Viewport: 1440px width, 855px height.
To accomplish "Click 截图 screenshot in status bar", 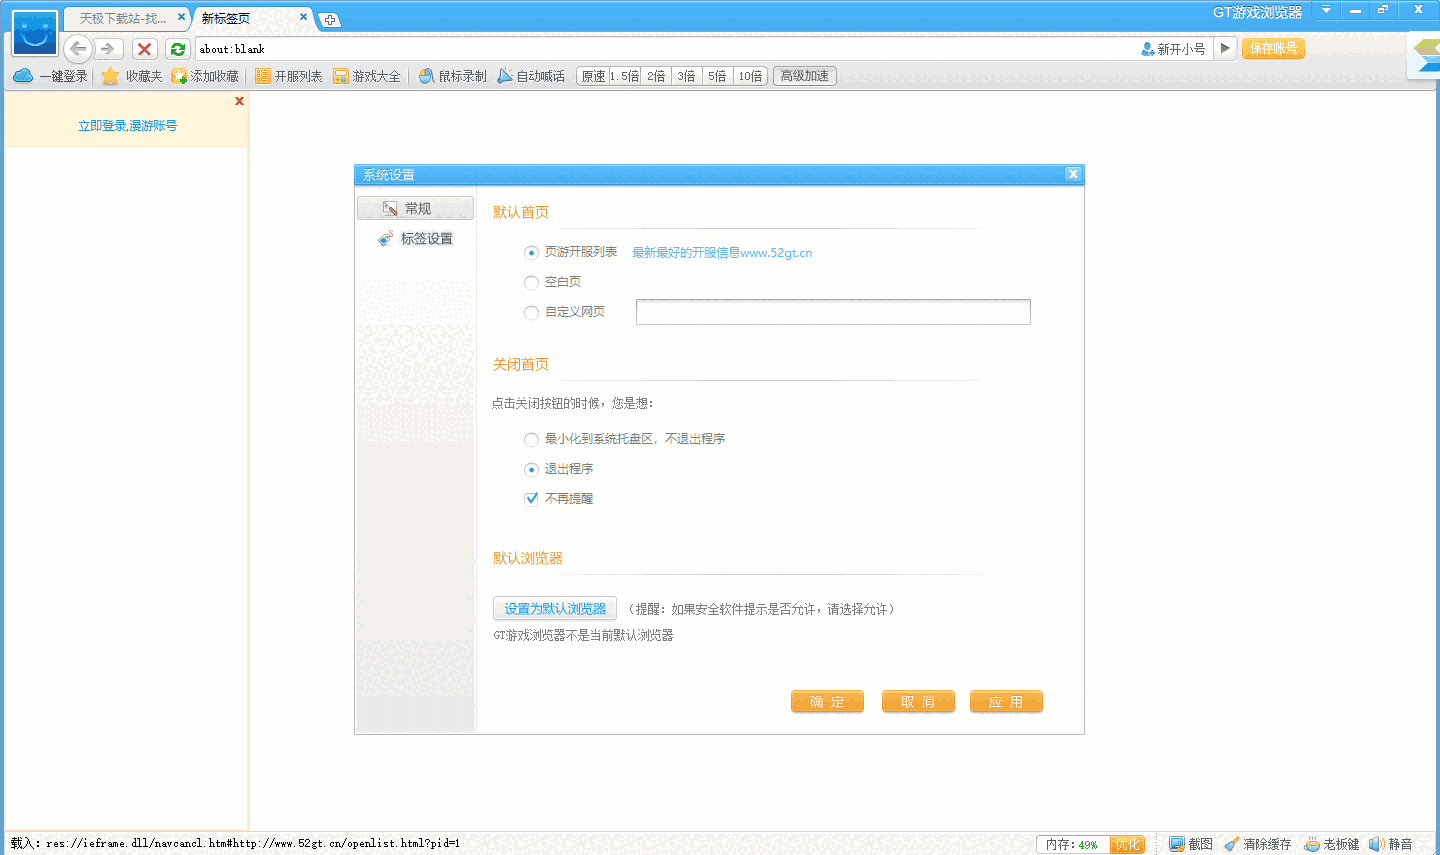I will pos(1191,844).
